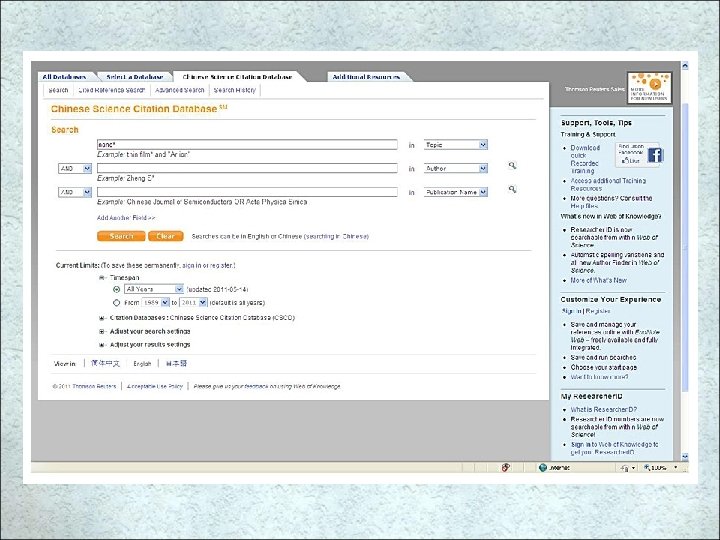The height and width of the screenshot is (540, 720).
Task: Go to Cited Reference Search
Action: tap(112, 90)
